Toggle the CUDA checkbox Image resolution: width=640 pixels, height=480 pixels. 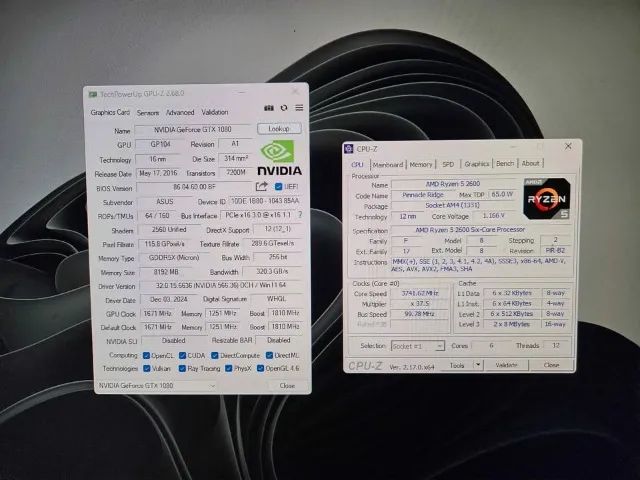pos(182,356)
